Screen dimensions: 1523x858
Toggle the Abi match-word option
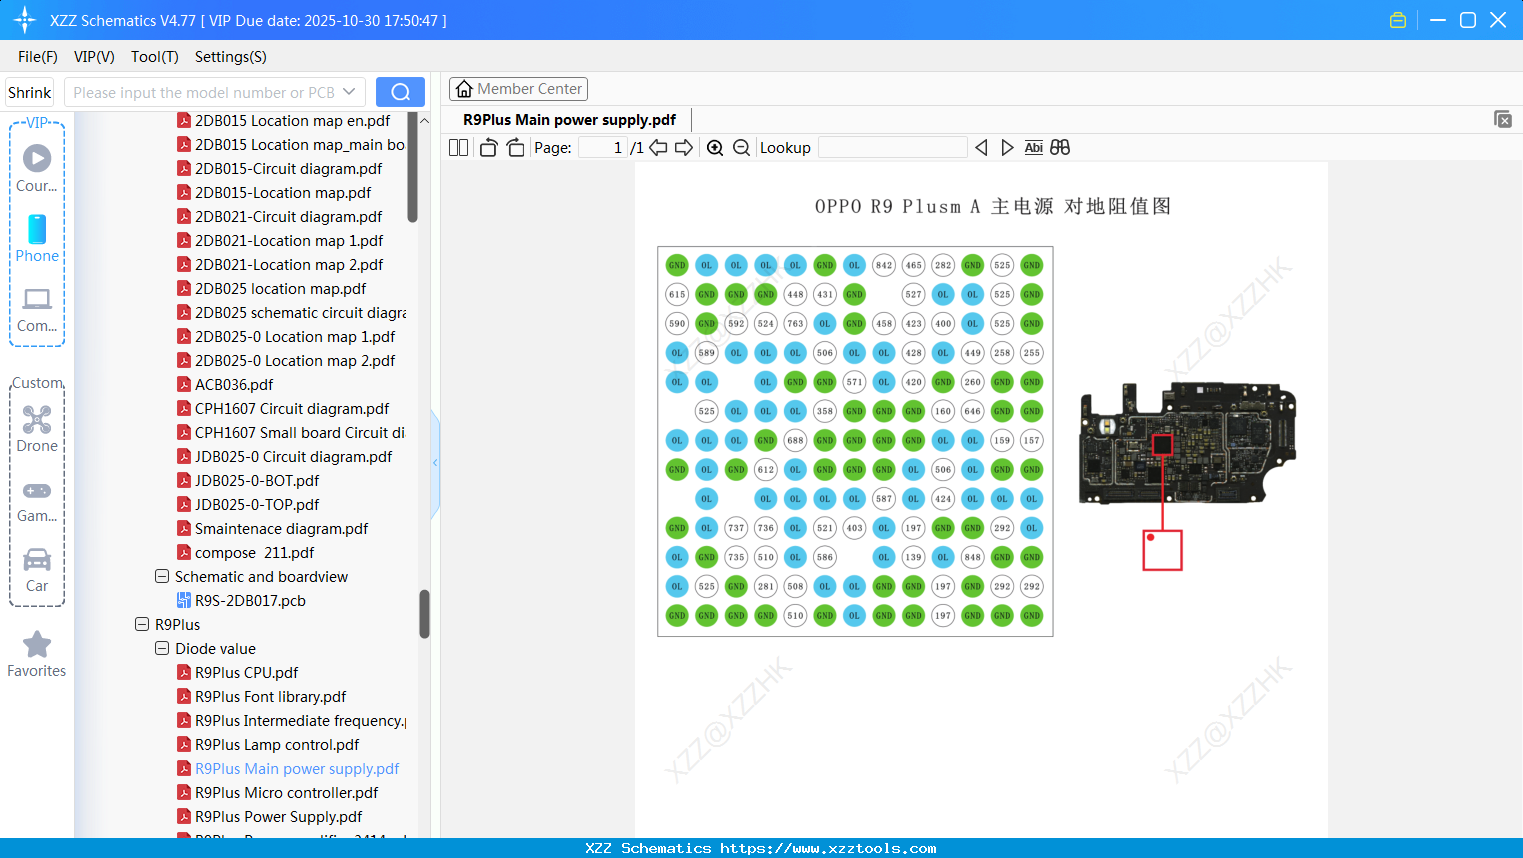[1033, 148]
